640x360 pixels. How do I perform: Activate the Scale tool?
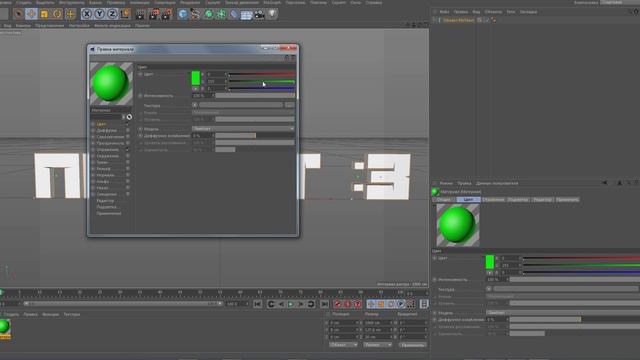coord(44,14)
